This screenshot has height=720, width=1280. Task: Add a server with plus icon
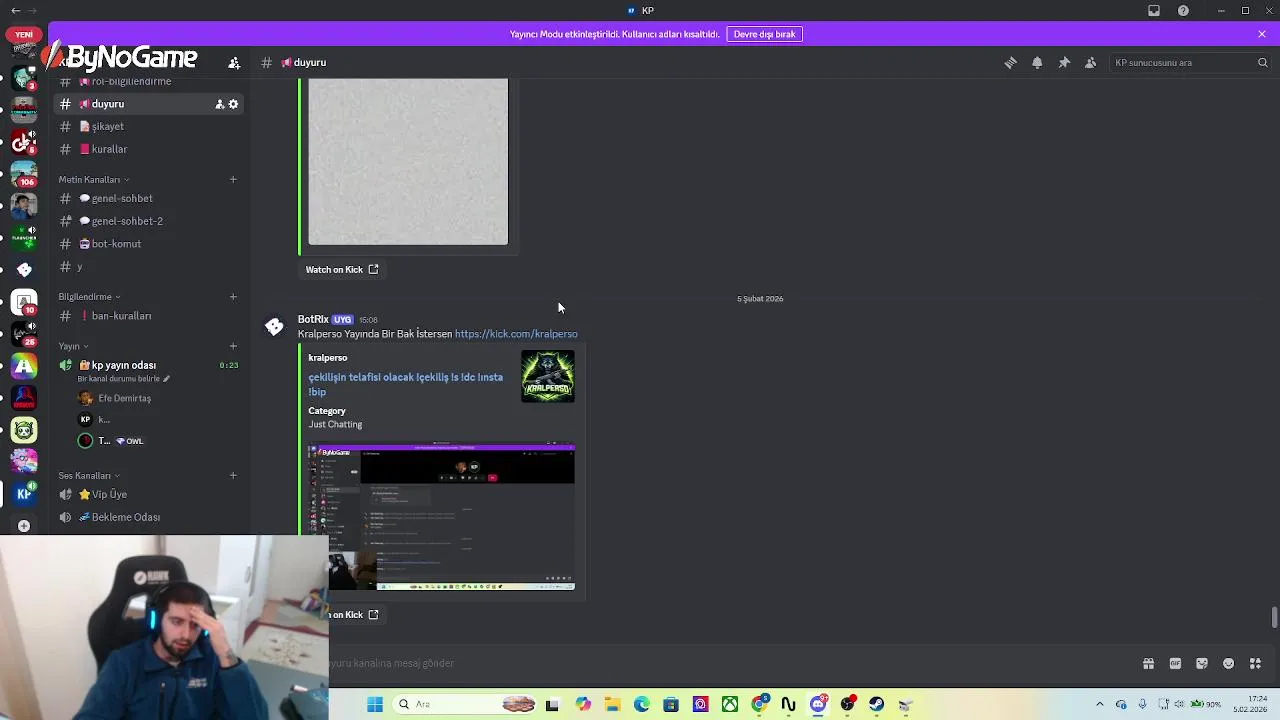tap(24, 525)
